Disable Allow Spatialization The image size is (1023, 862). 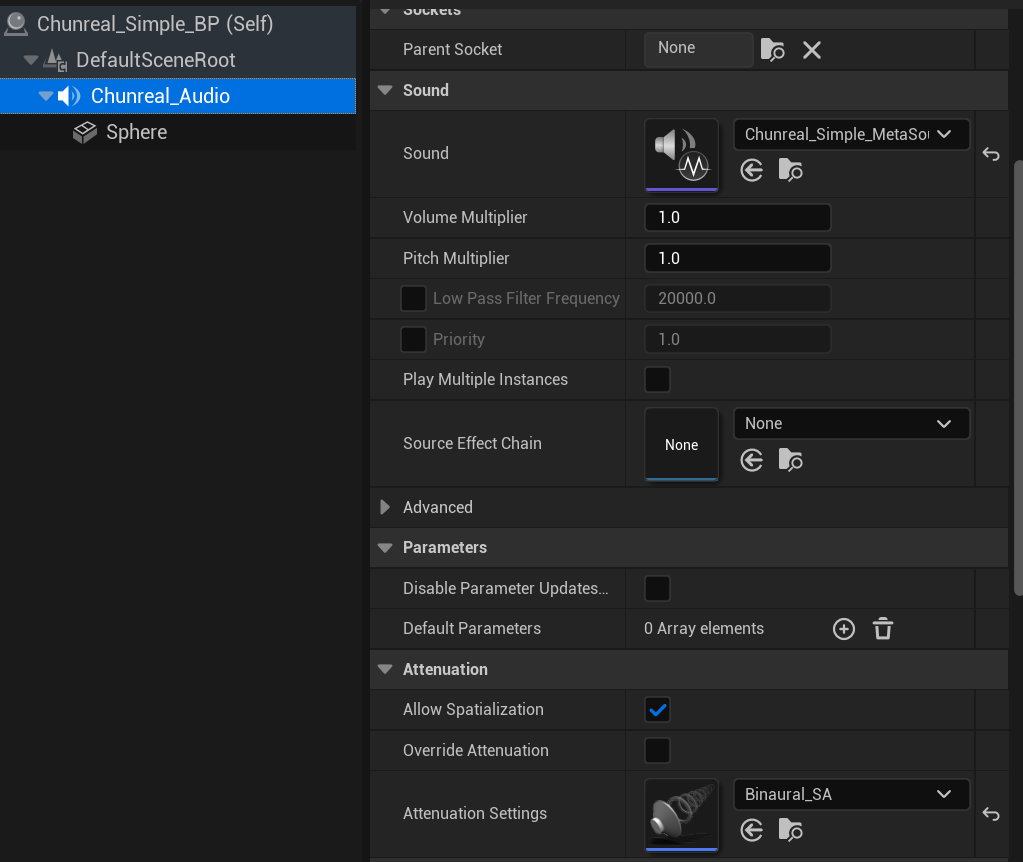click(x=657, y=708)
